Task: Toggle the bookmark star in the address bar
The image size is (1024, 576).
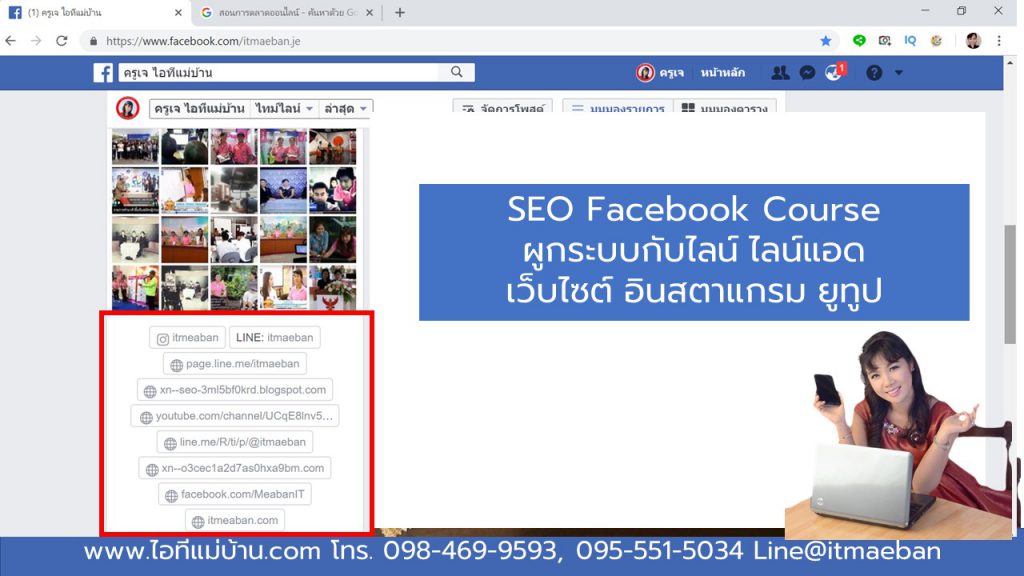Action: coord(824,40)
